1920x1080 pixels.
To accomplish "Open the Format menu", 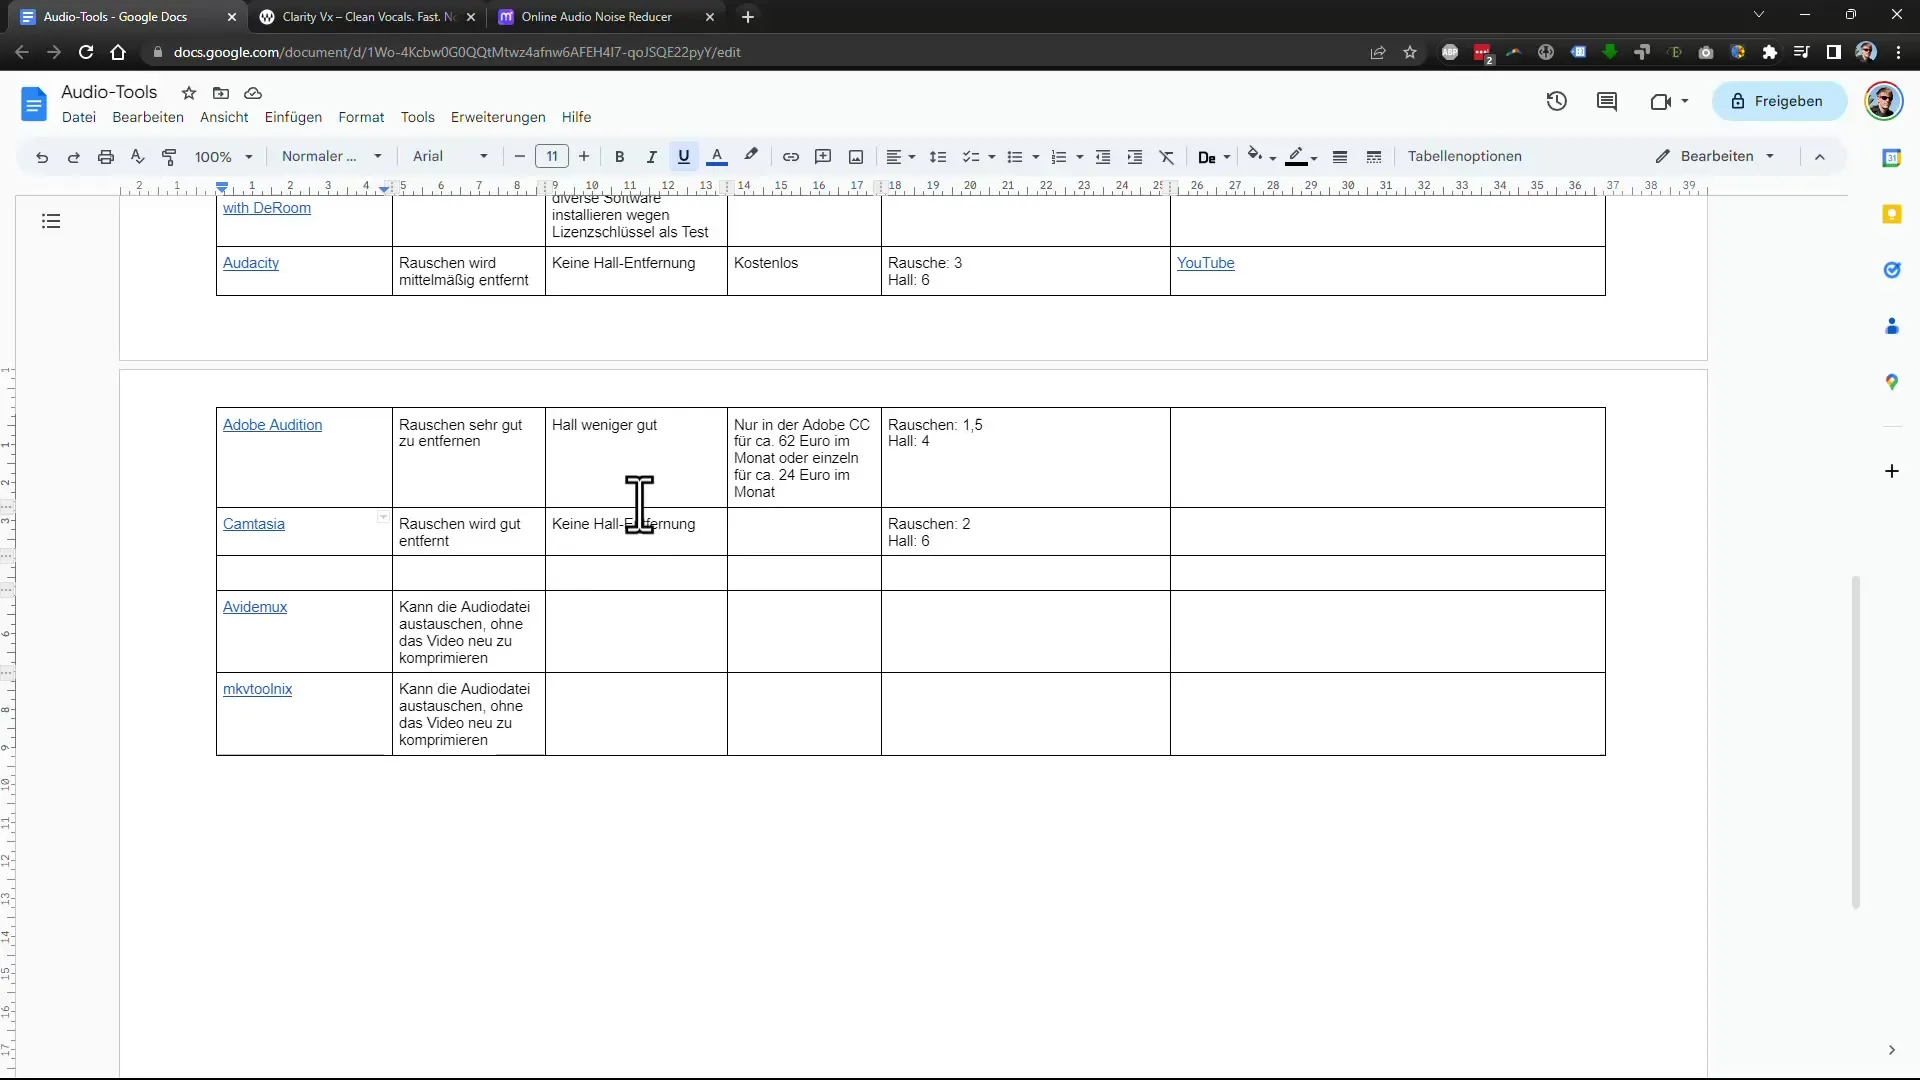I will point(360,116).
